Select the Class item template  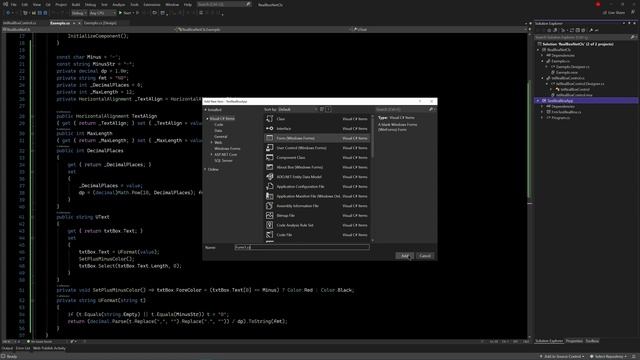[x=317, y=119]
